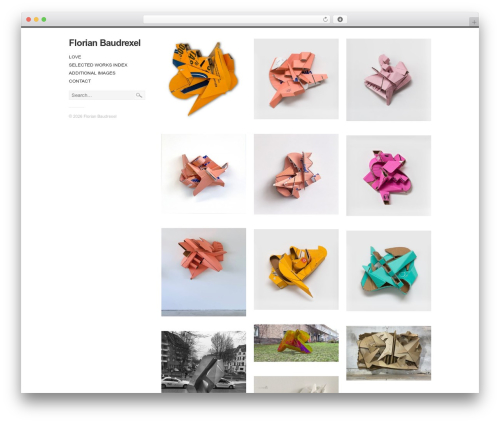Image resolution: width=500 pixels, height=423 pixels.
Task: Click the search magnifier icon
Action: 139,95
